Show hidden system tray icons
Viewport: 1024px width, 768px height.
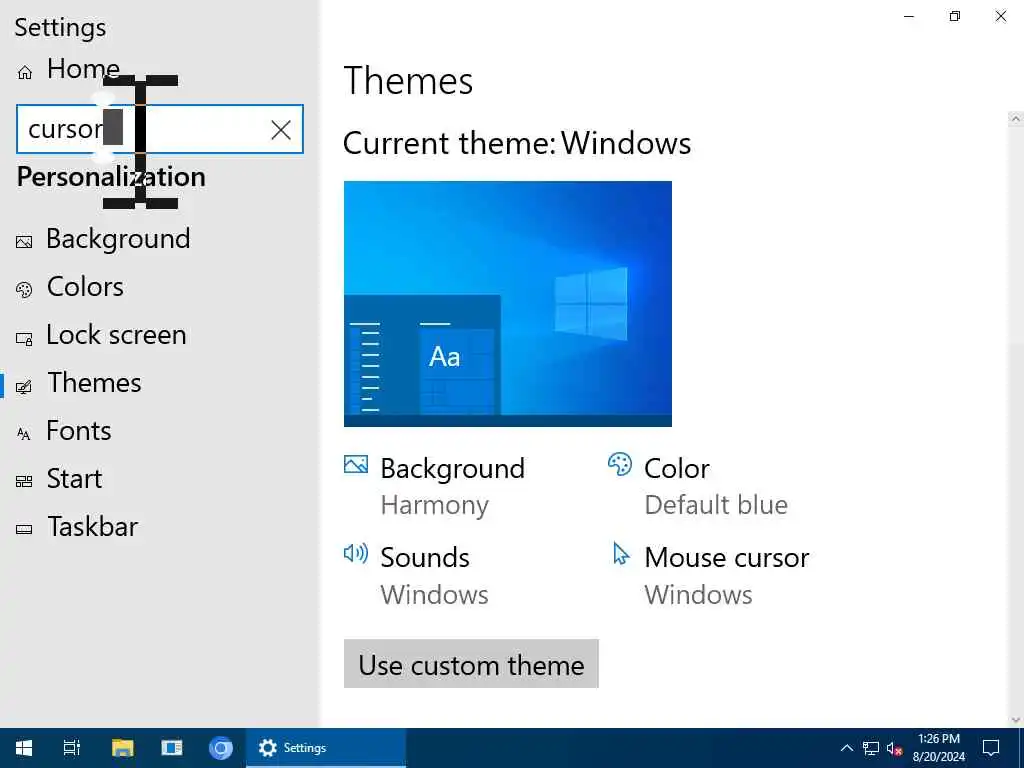846,748
